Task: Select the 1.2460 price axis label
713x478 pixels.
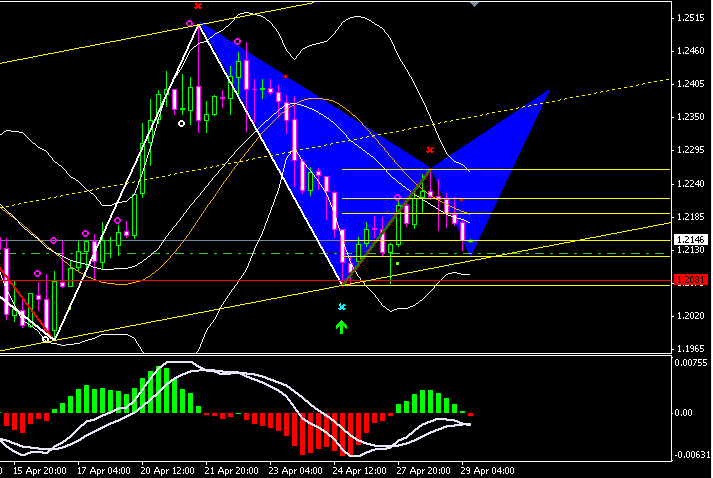Action: point(690,51)
